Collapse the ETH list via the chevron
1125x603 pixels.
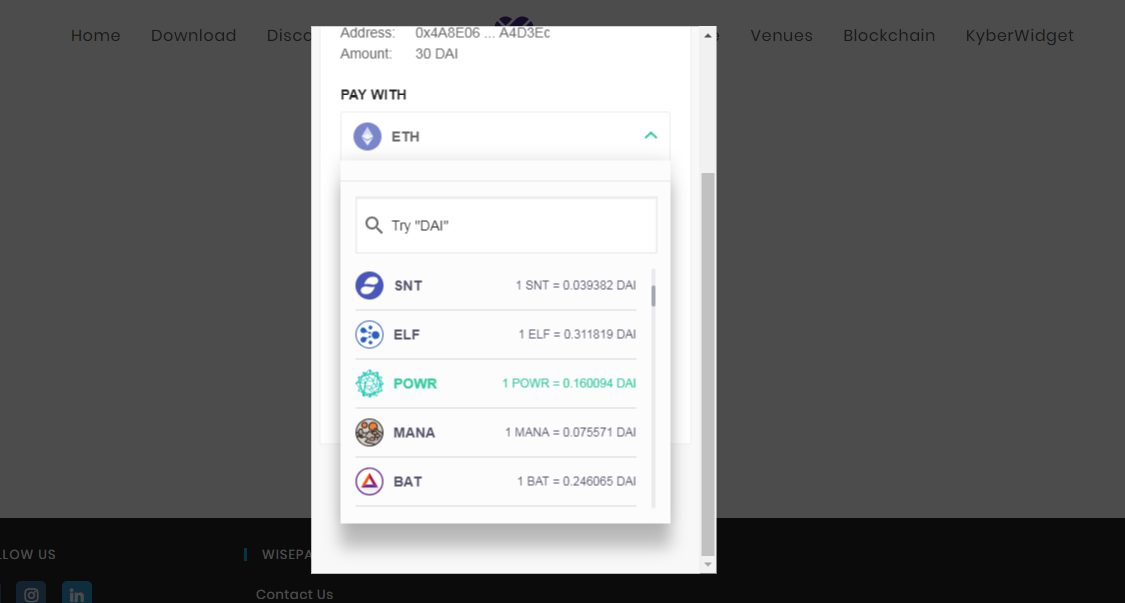click(x=651, y=133)
